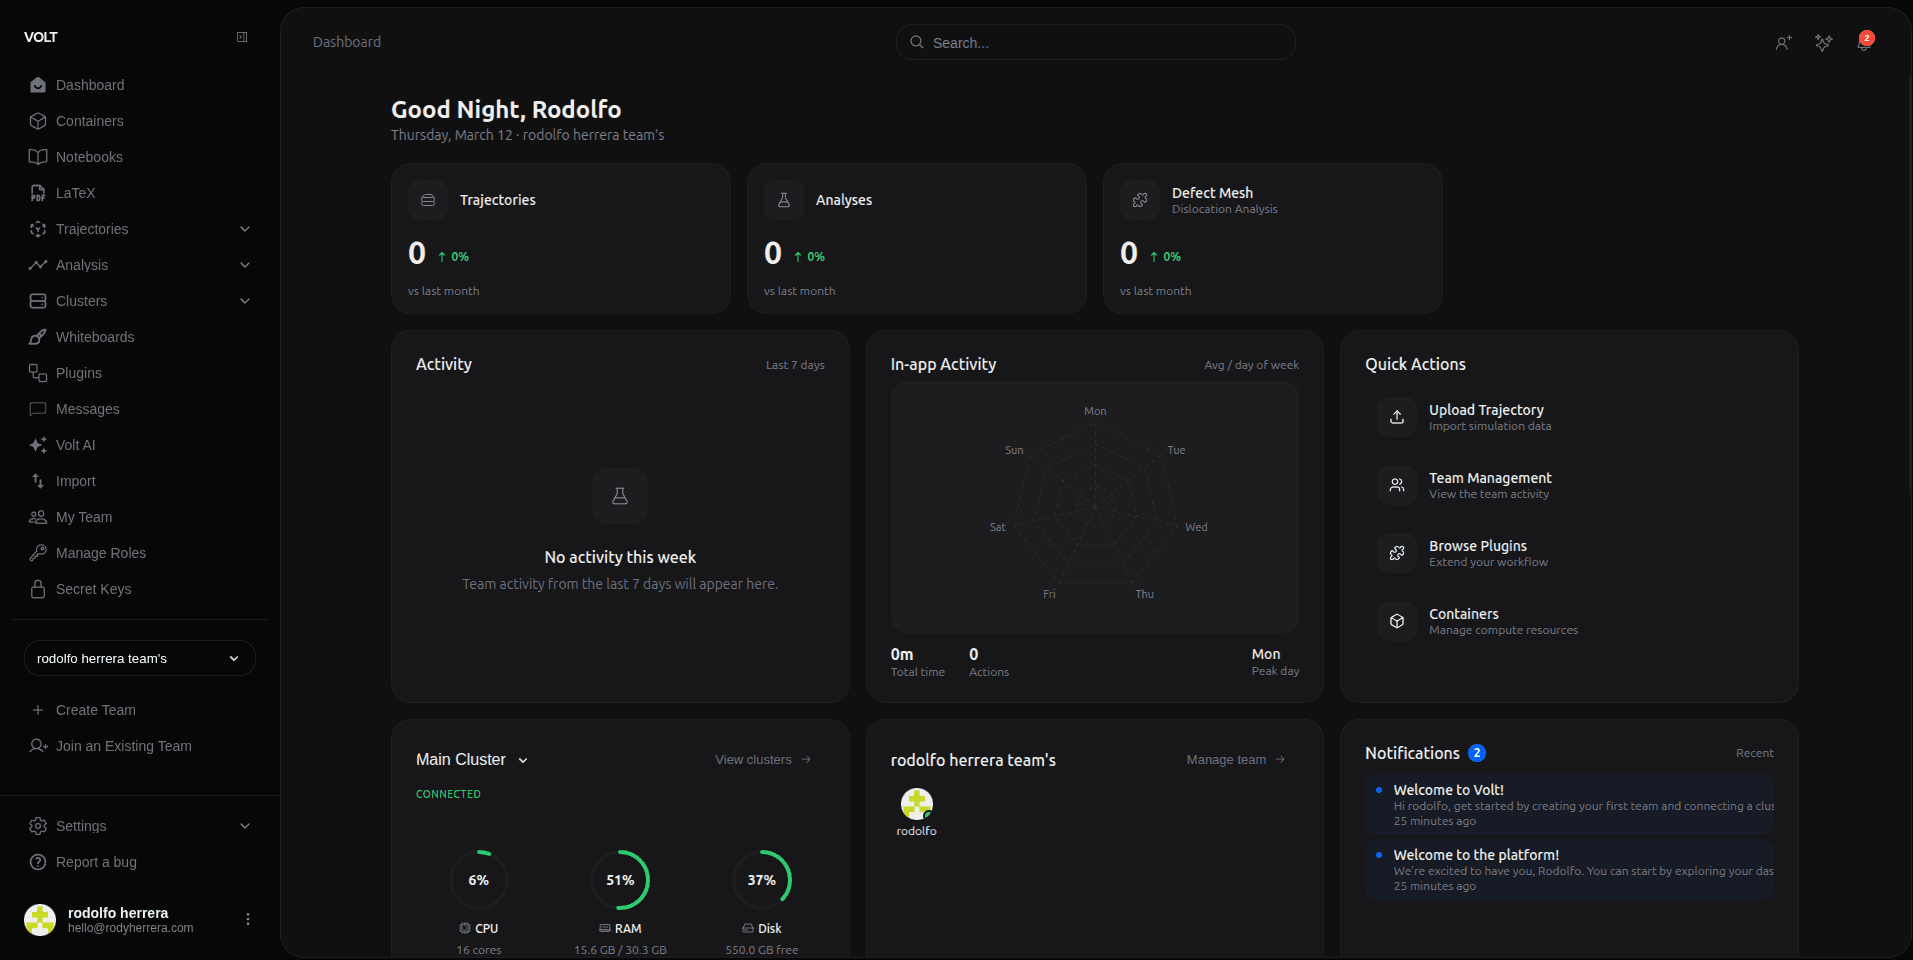
Task: Click the Containers cube icon in Quick Actions
Action: [x=1397, y=621]
